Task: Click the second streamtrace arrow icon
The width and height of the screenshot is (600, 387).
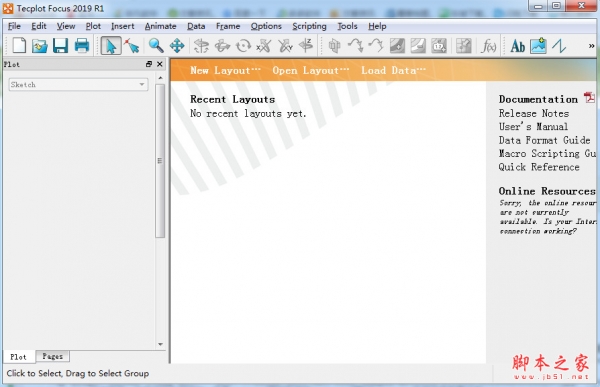Action: pos(376,46)
